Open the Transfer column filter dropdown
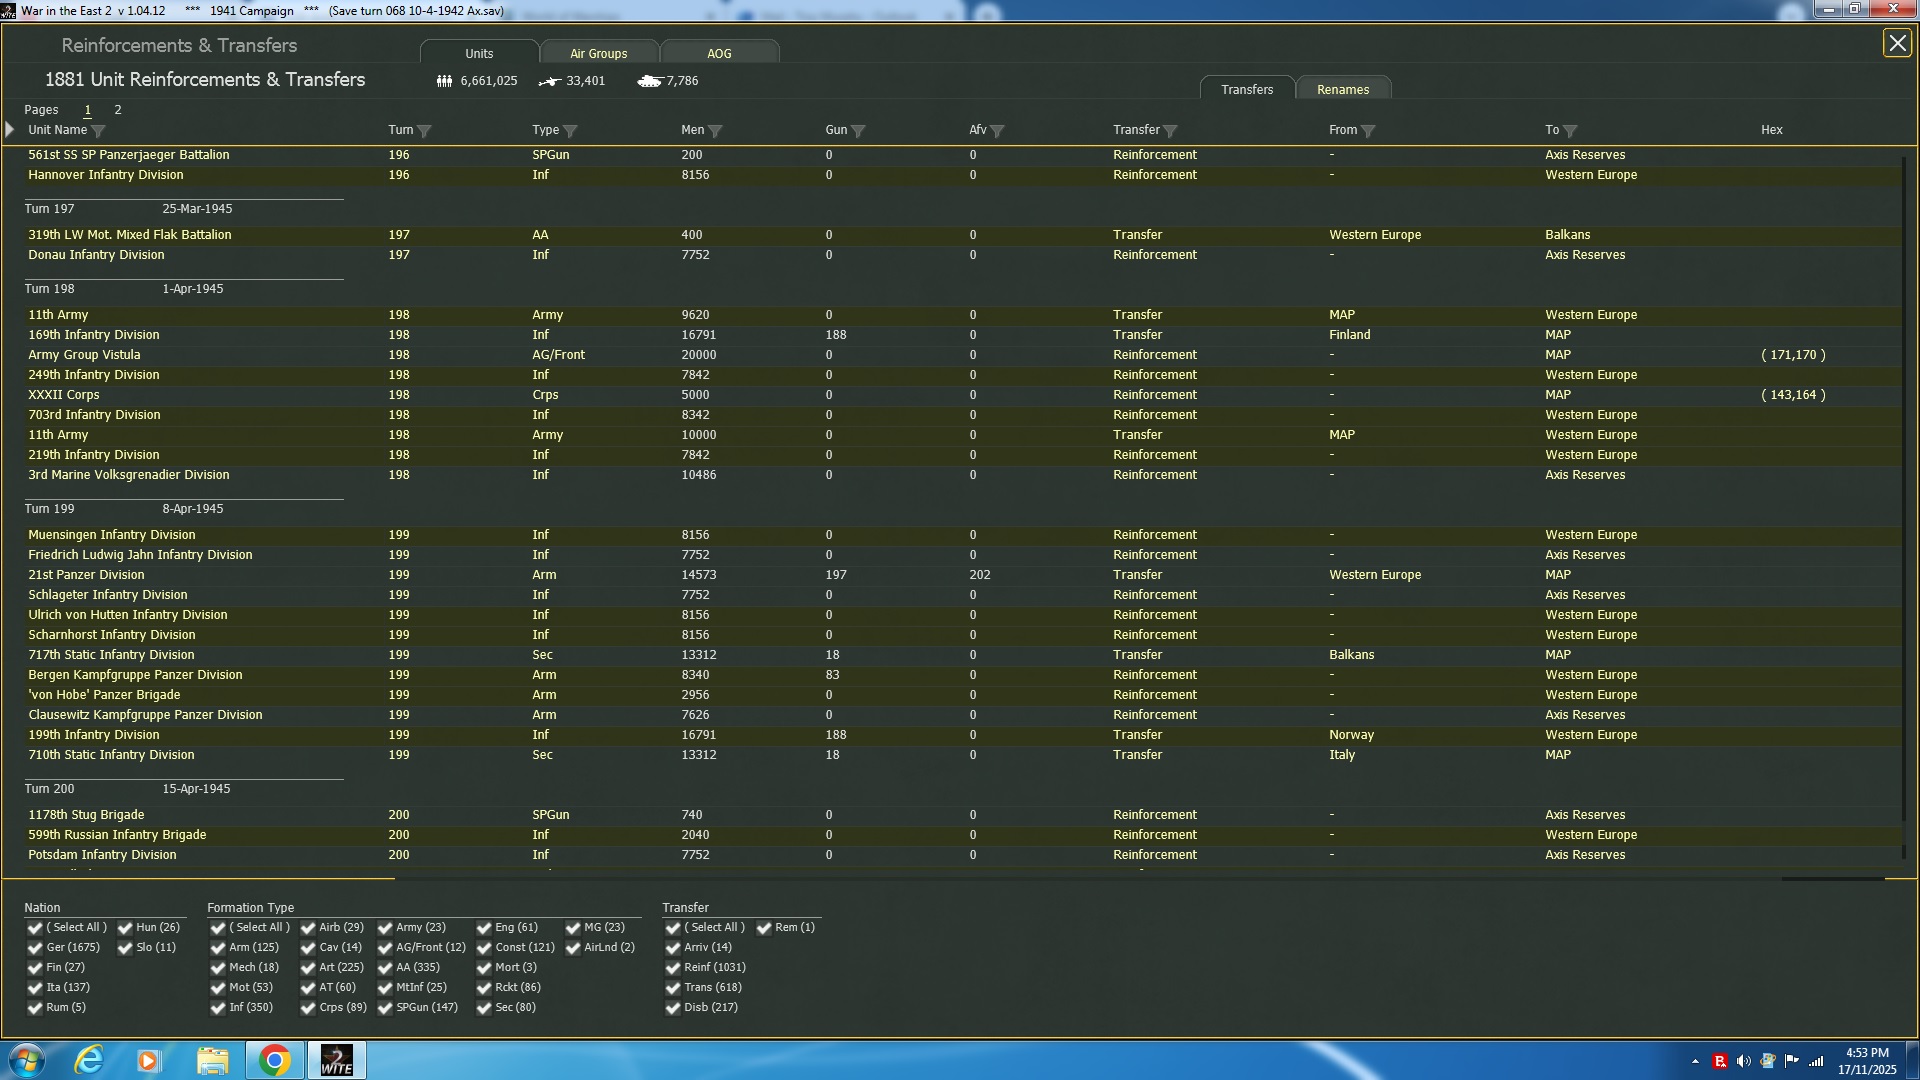This screenshot has width=1920, height=1080. (x=1170, y=131)
